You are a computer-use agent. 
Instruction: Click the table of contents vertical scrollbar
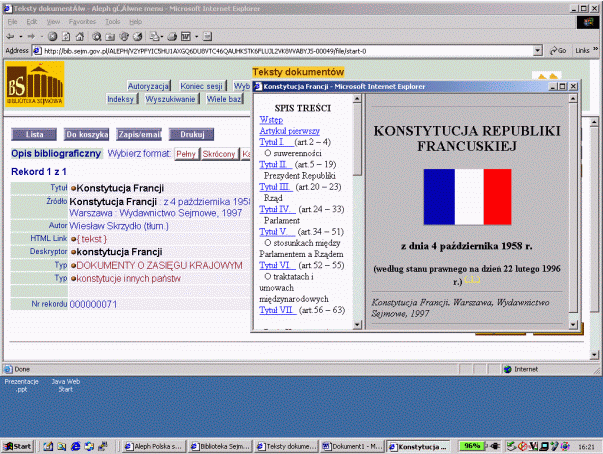coord(358,200)
